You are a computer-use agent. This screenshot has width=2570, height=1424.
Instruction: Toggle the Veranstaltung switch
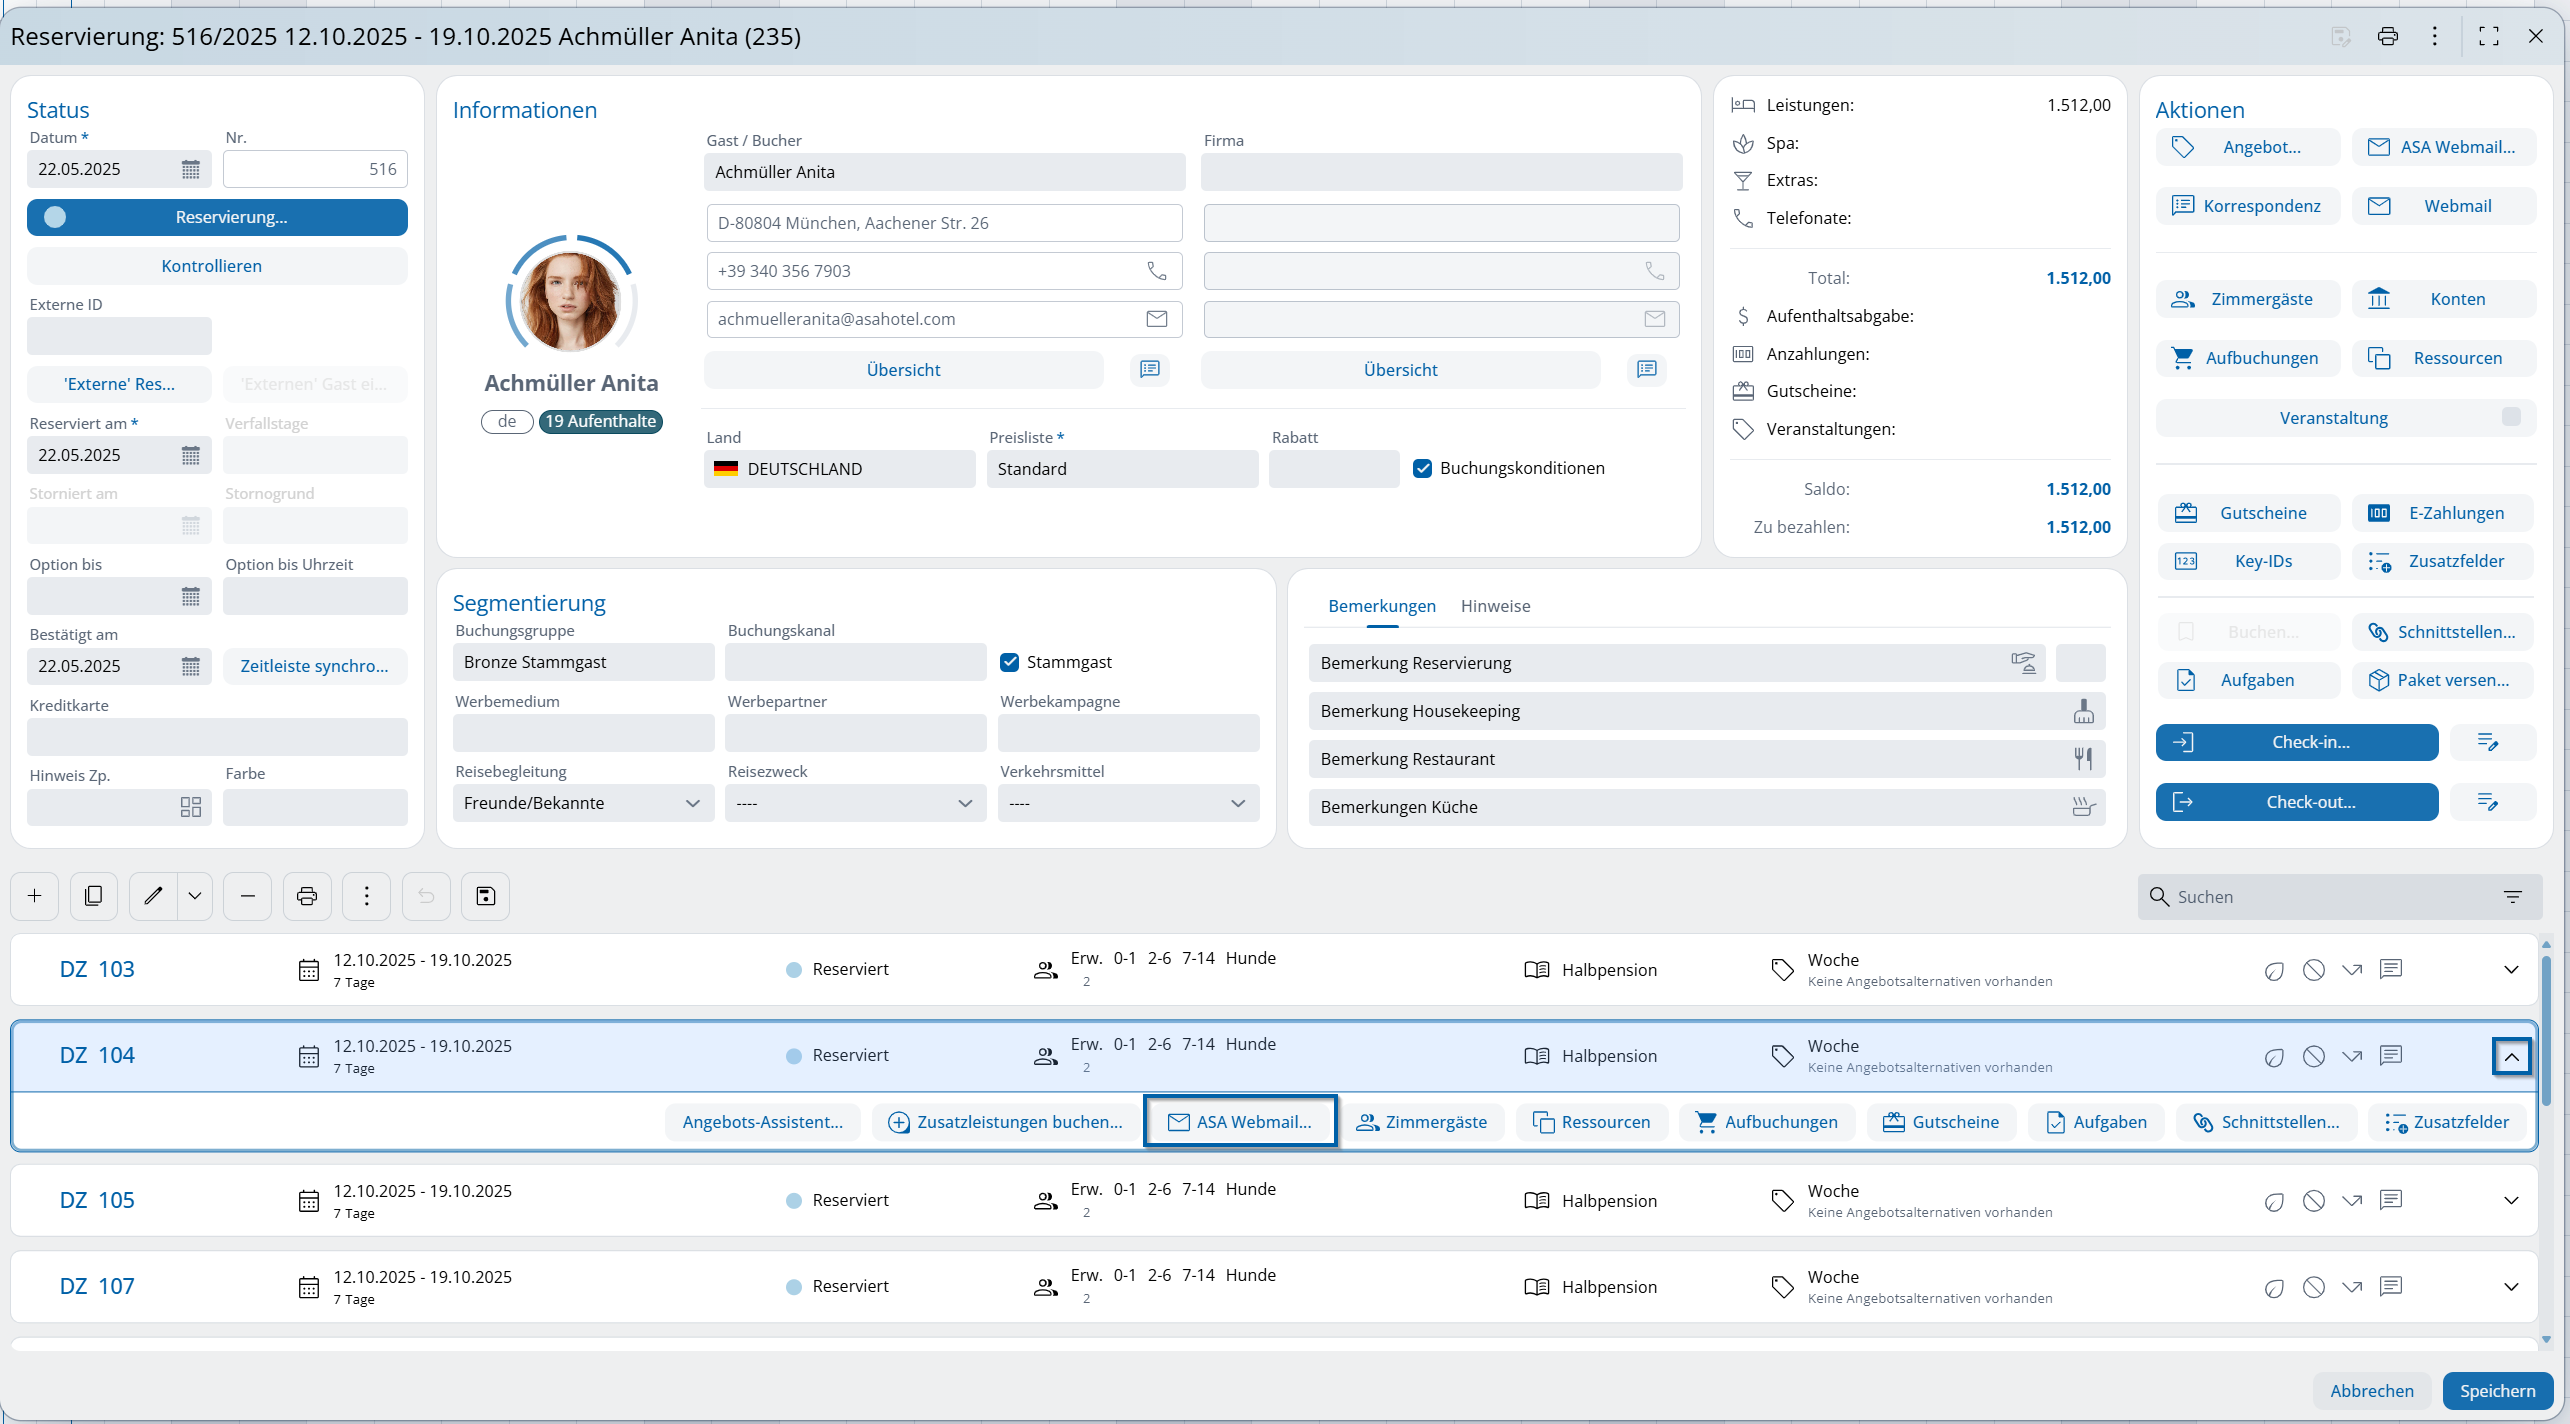pyautogui.click(x=2510, y=417)
